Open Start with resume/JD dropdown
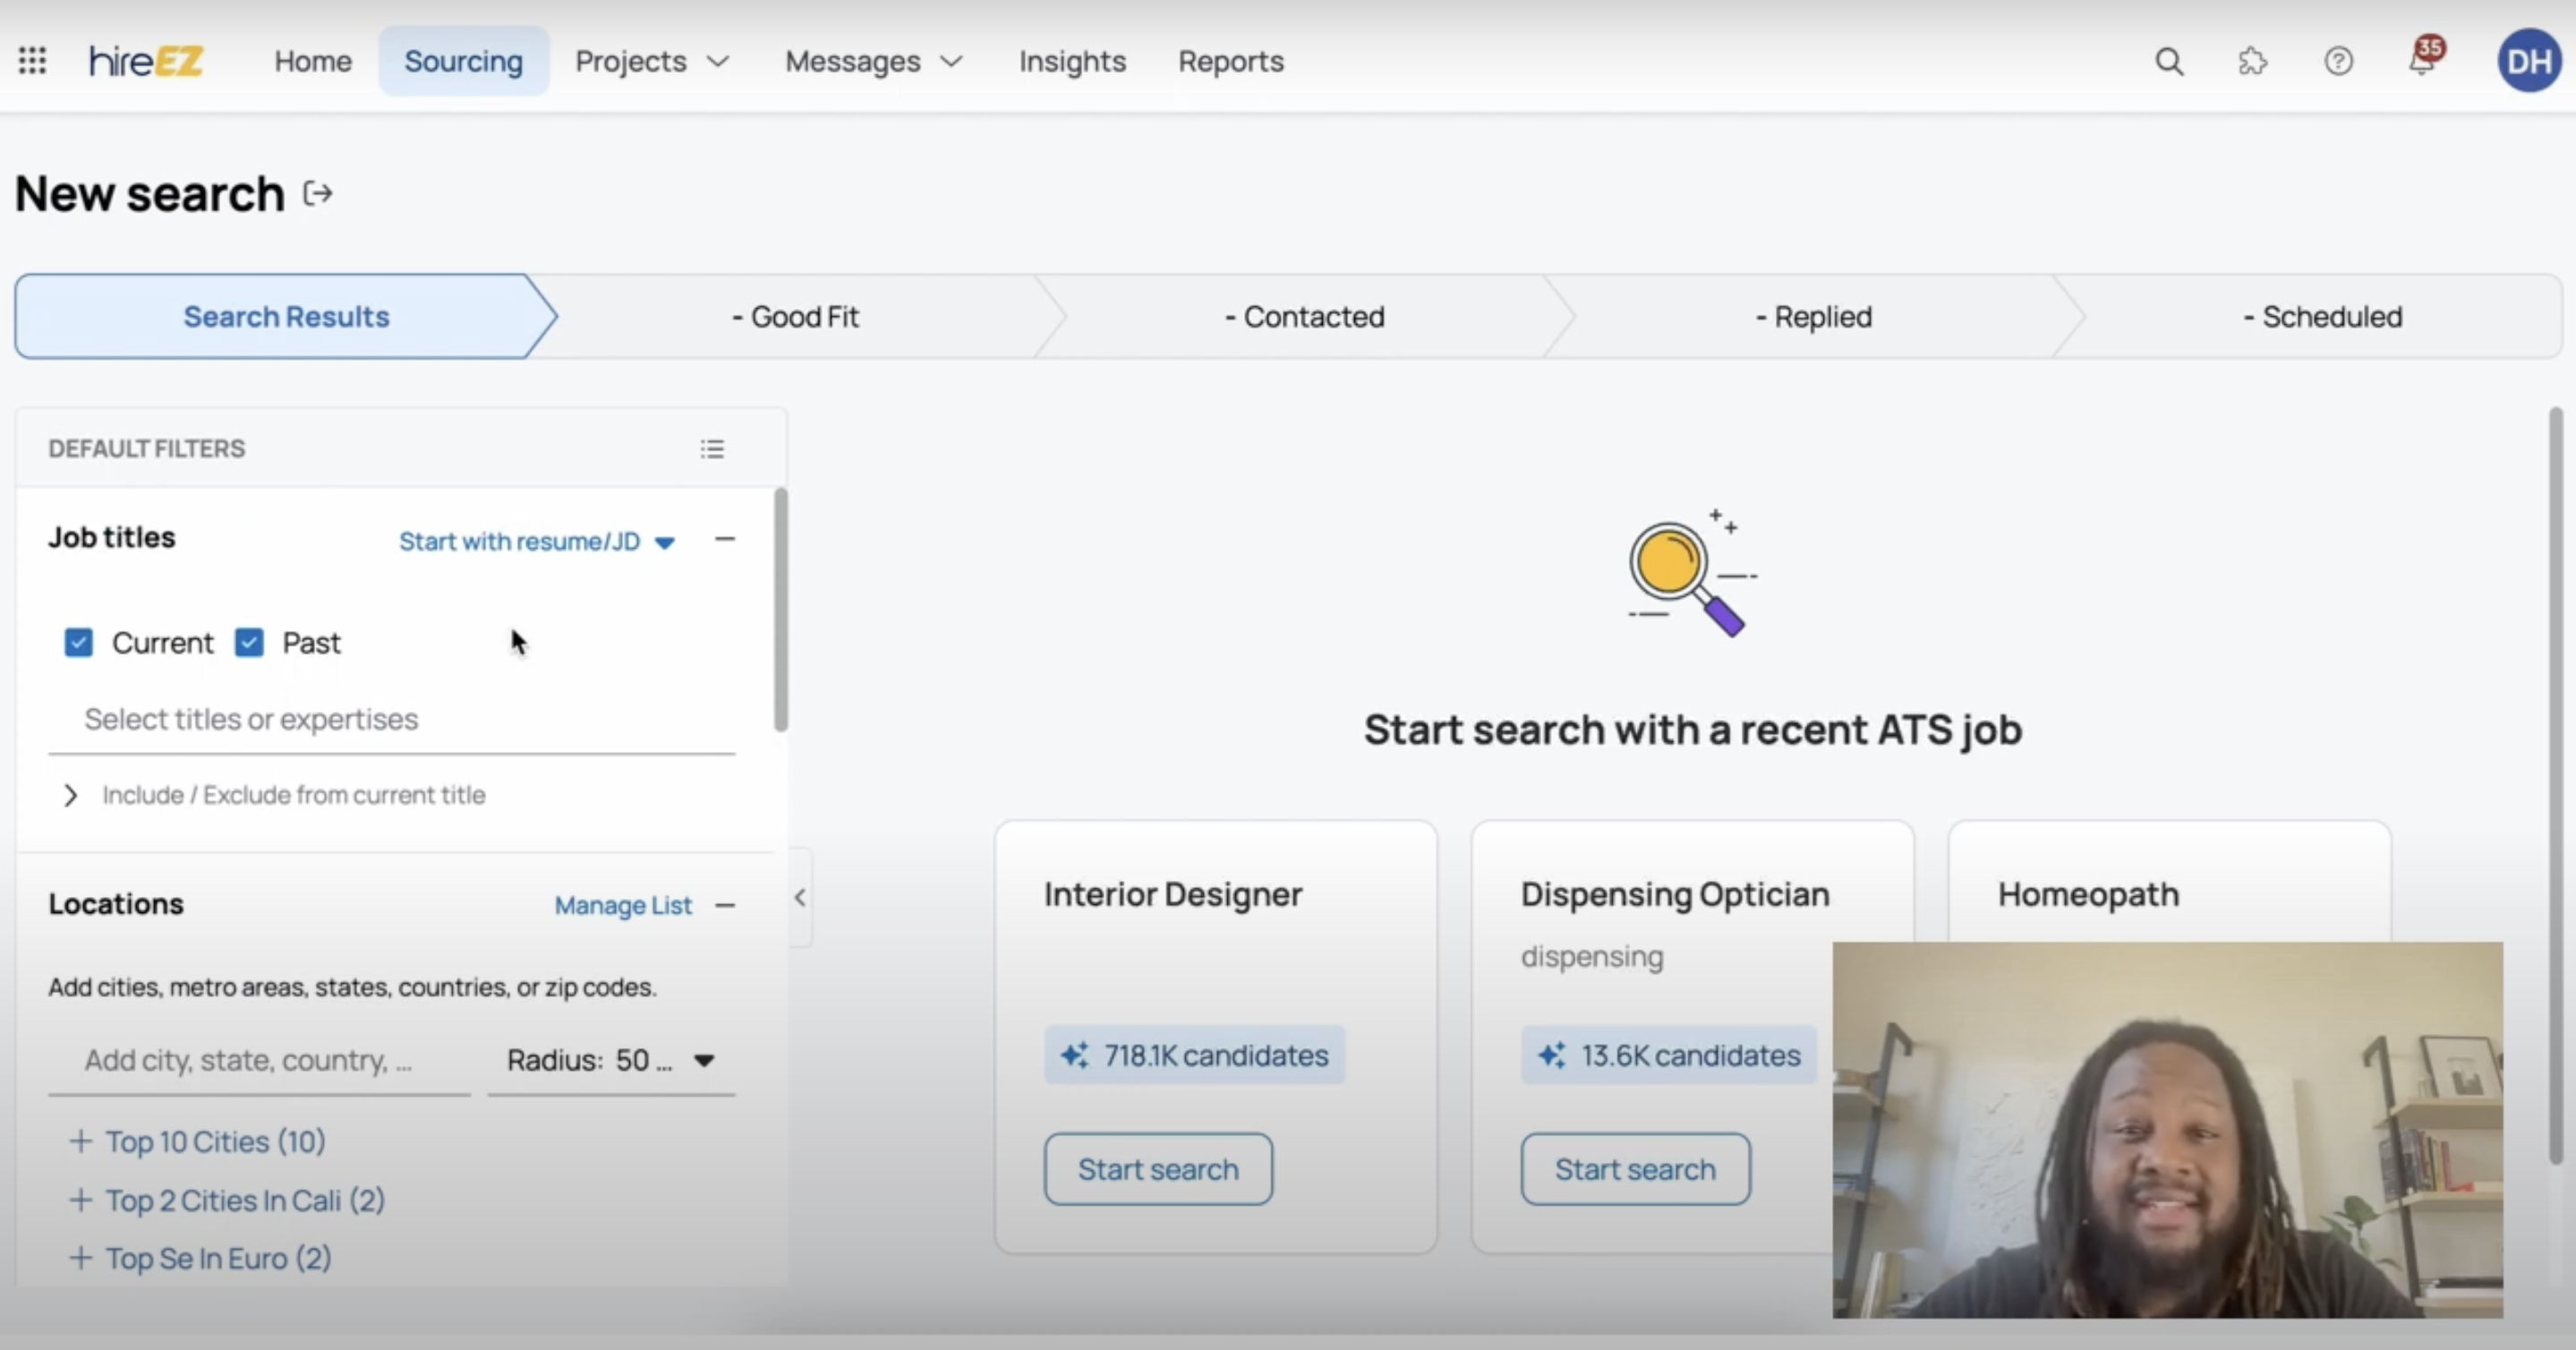The height and width of the screenshot is (1350, 2576). [537, 541]
